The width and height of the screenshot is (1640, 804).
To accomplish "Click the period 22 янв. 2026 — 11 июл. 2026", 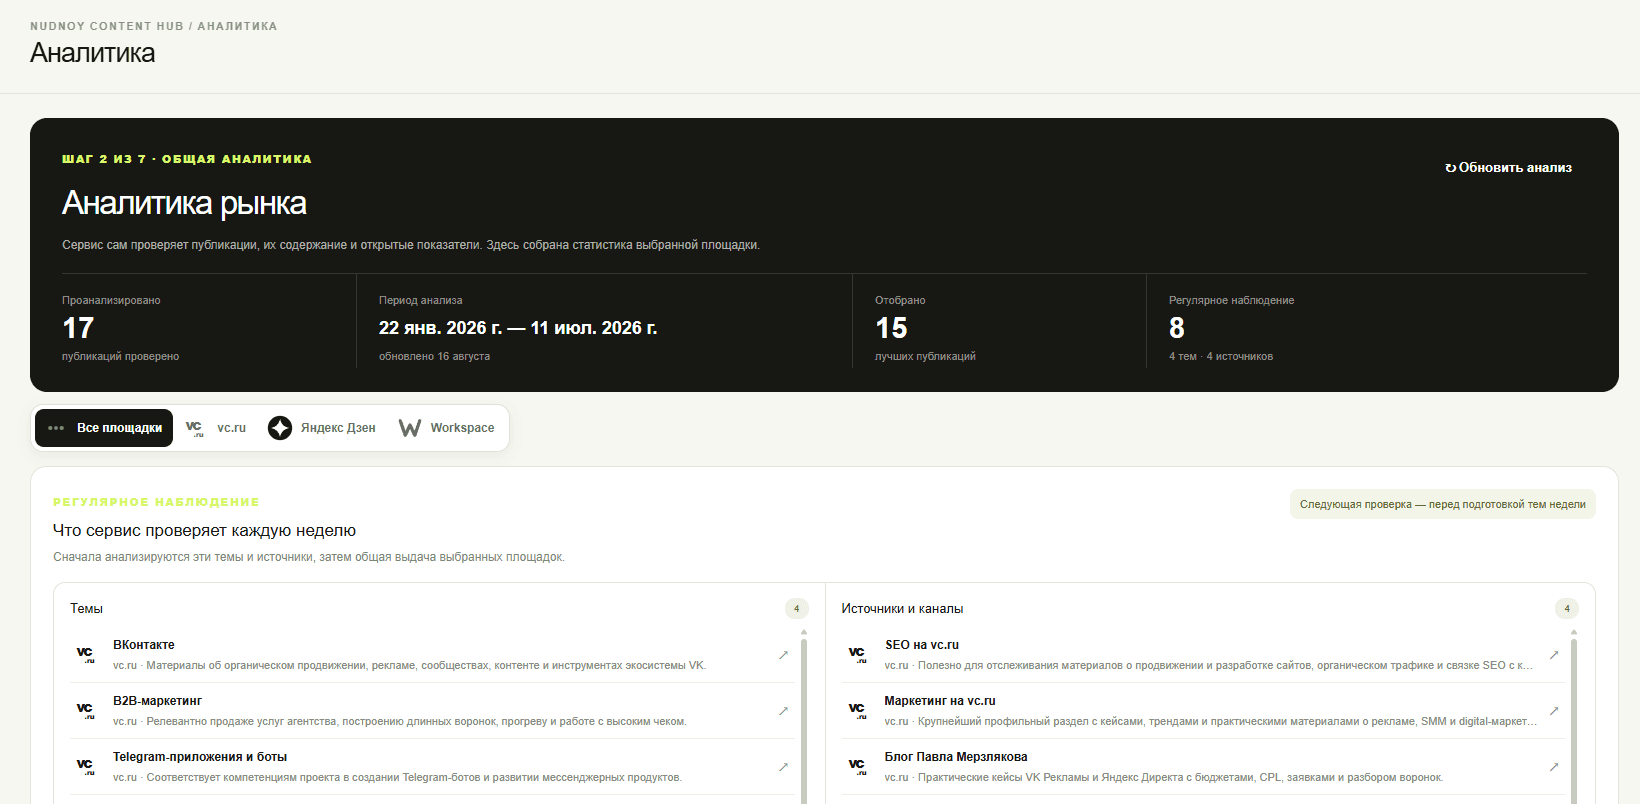I will pyautogui.click(x=518, y=328).
